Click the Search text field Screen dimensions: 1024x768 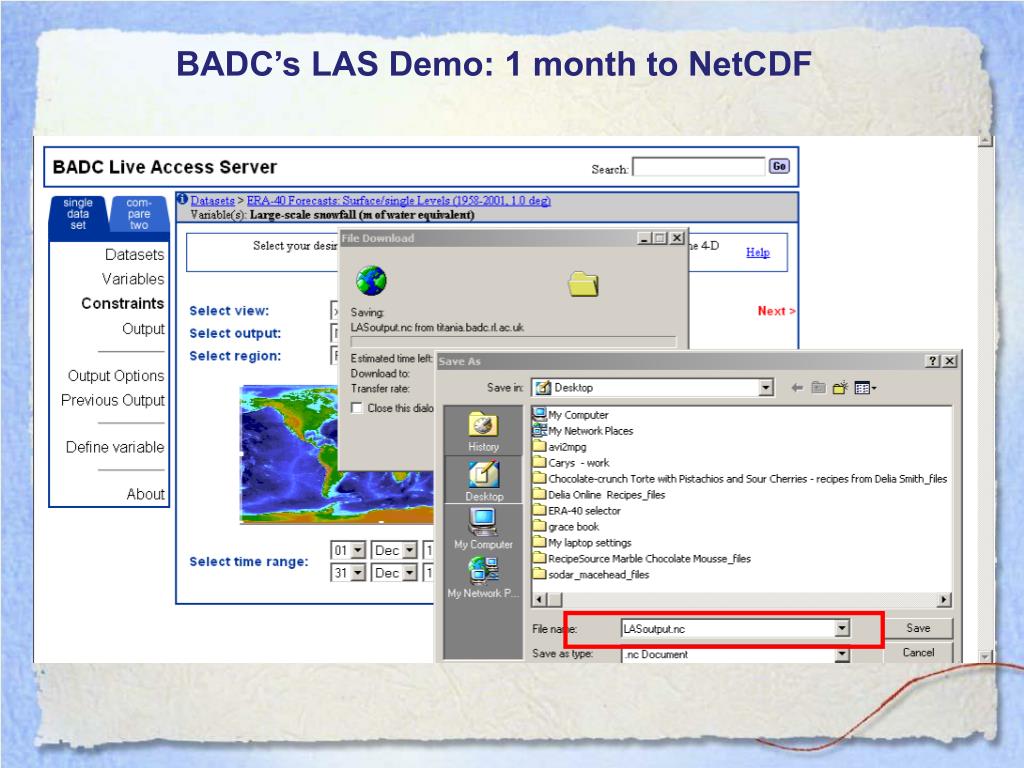coord(698,167)
